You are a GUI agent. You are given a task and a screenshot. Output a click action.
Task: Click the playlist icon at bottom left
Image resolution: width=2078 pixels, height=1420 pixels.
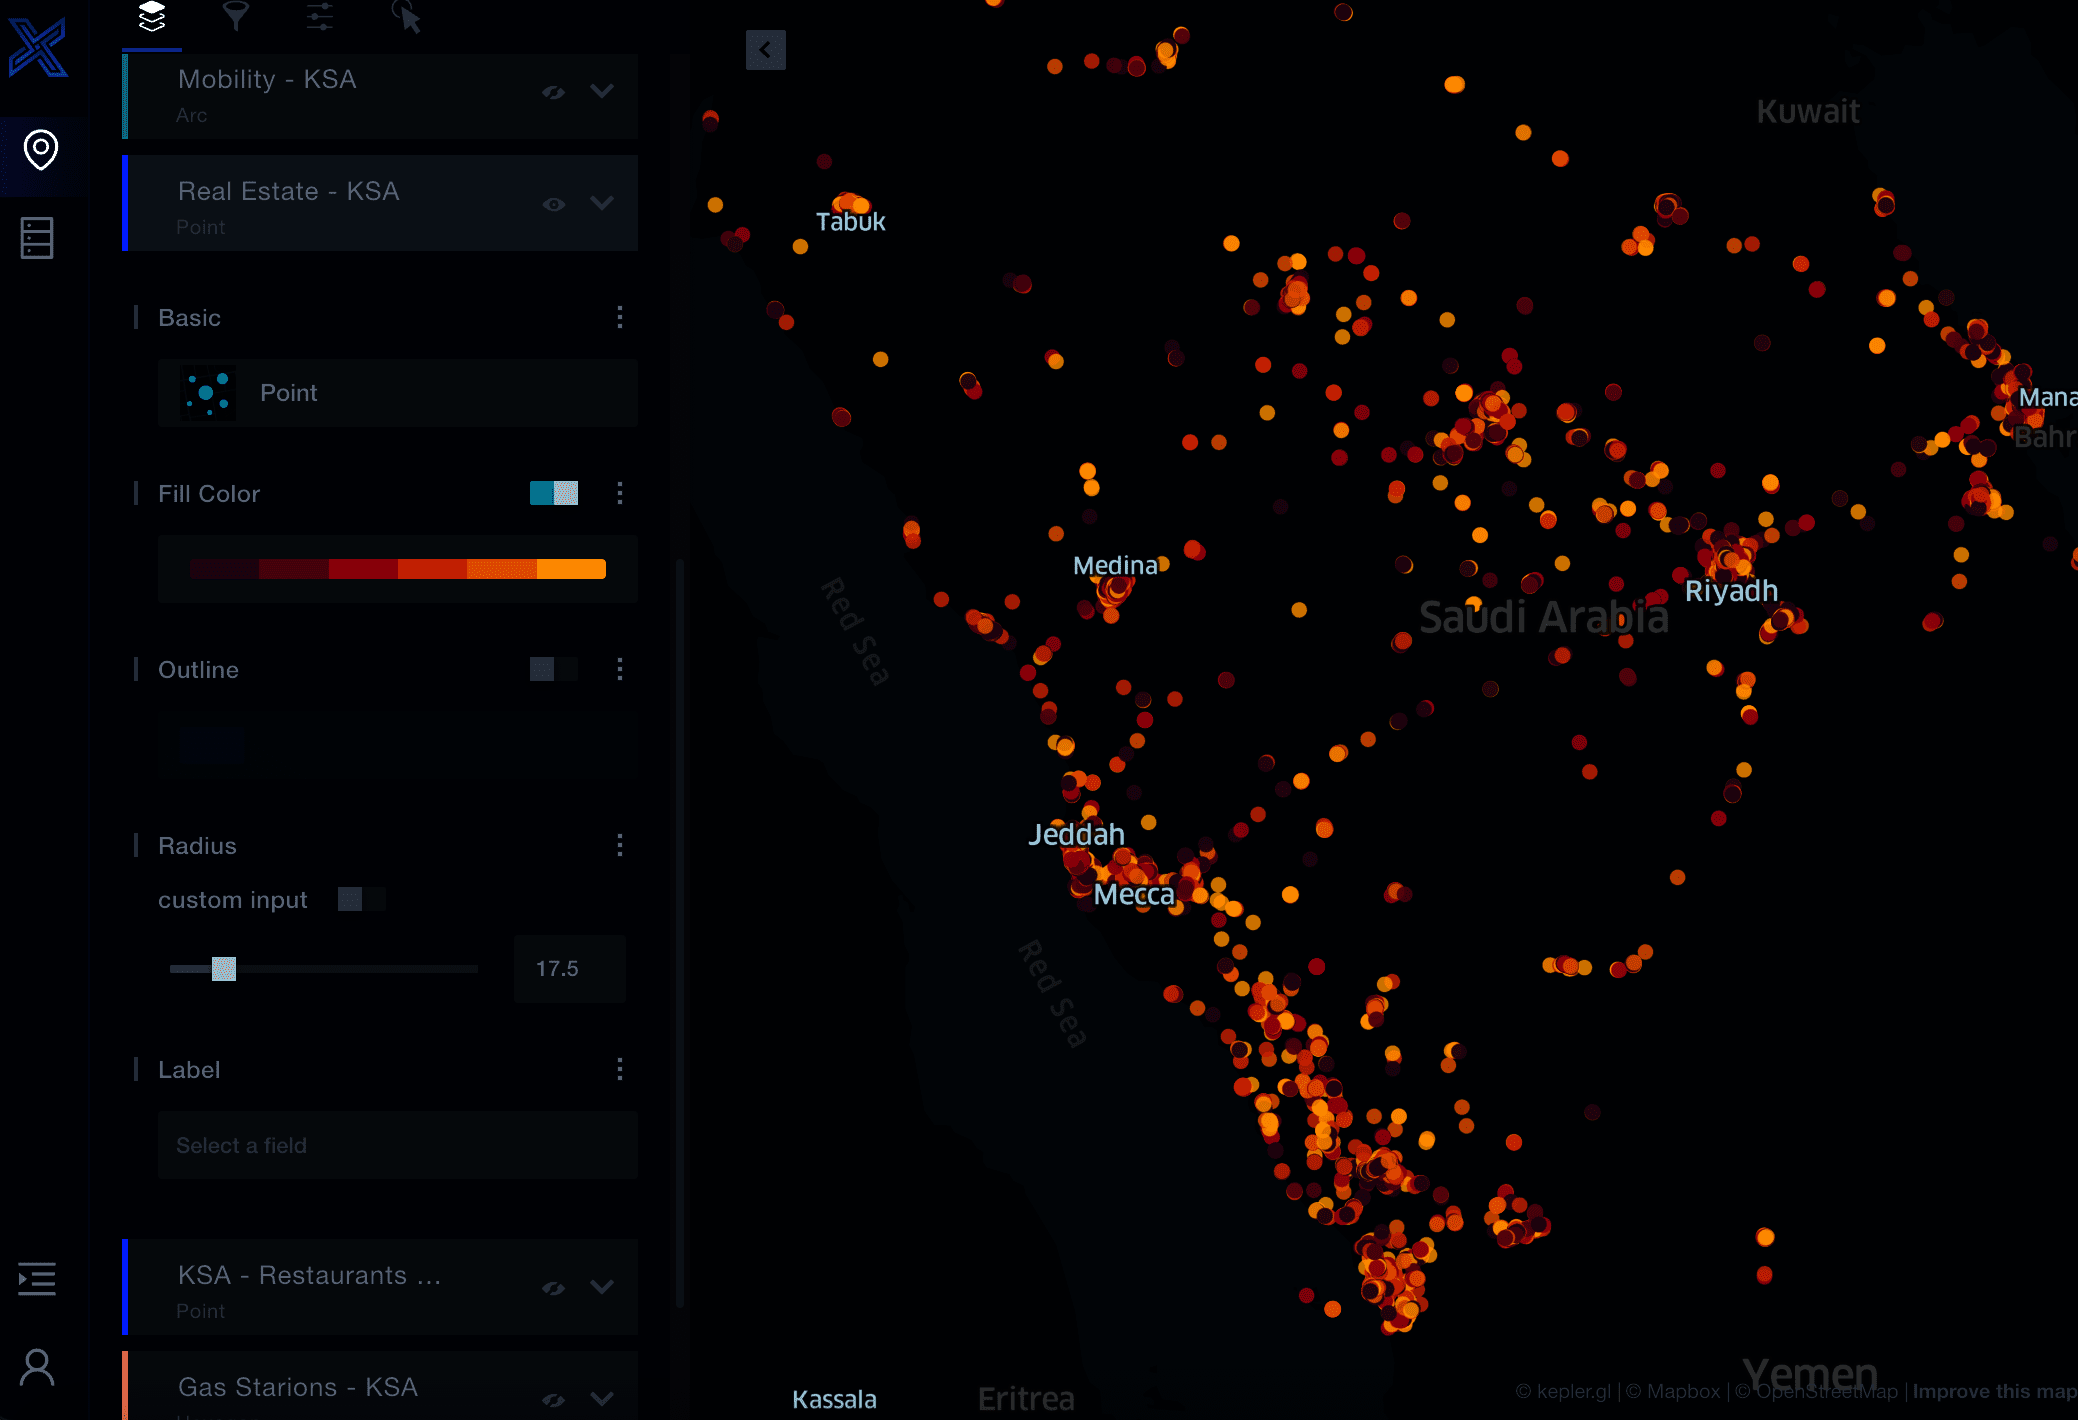click(37, 1279)
